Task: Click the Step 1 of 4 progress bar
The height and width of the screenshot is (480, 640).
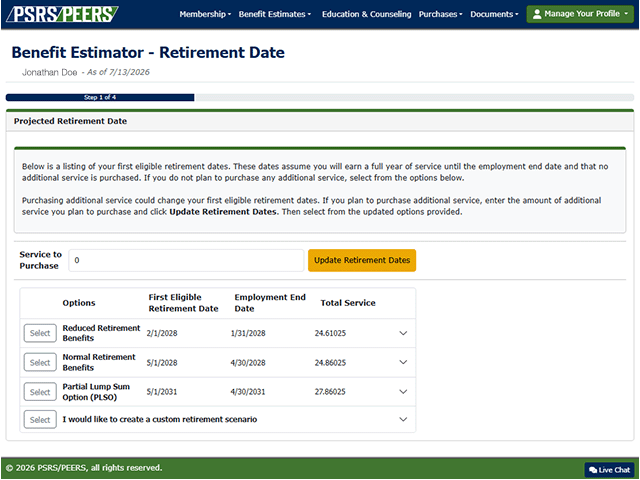Action: [100, 97]
